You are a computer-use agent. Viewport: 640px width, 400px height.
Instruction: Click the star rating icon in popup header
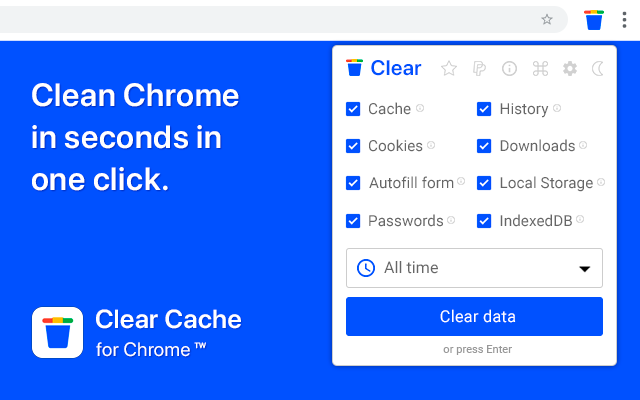click(x=449, y=69)
